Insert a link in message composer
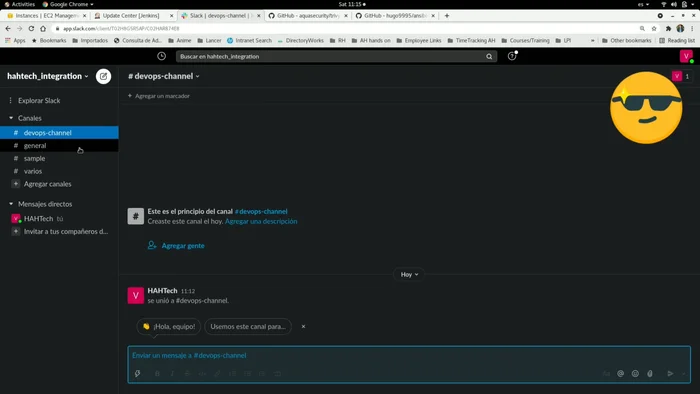 (x=217, y=373)
